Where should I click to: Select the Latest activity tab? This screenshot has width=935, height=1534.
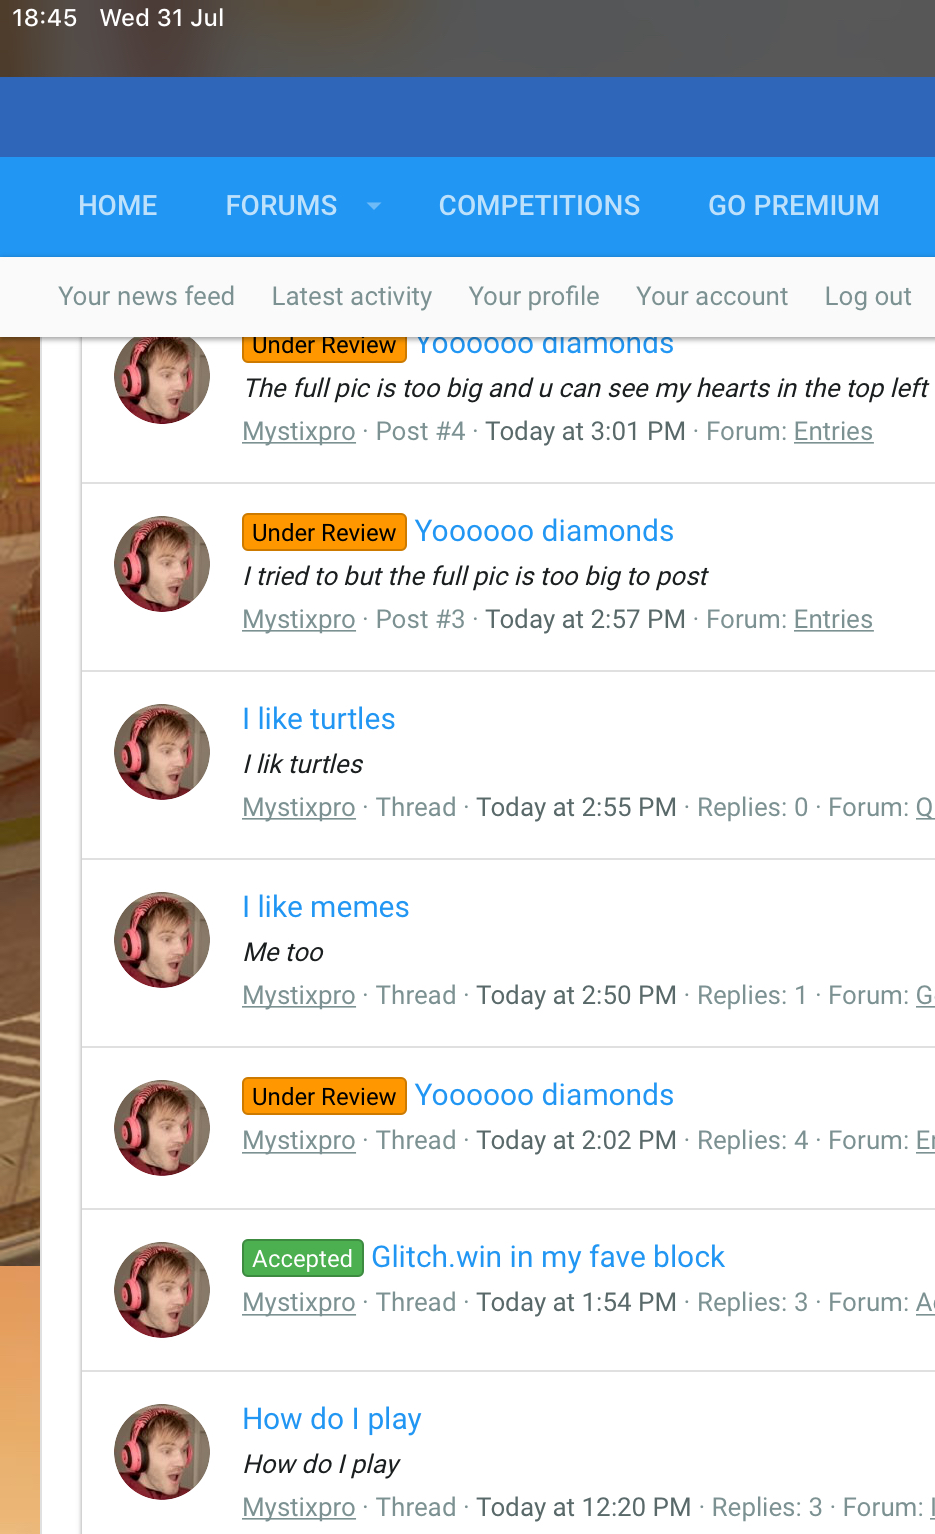click(x=352, y=297)
